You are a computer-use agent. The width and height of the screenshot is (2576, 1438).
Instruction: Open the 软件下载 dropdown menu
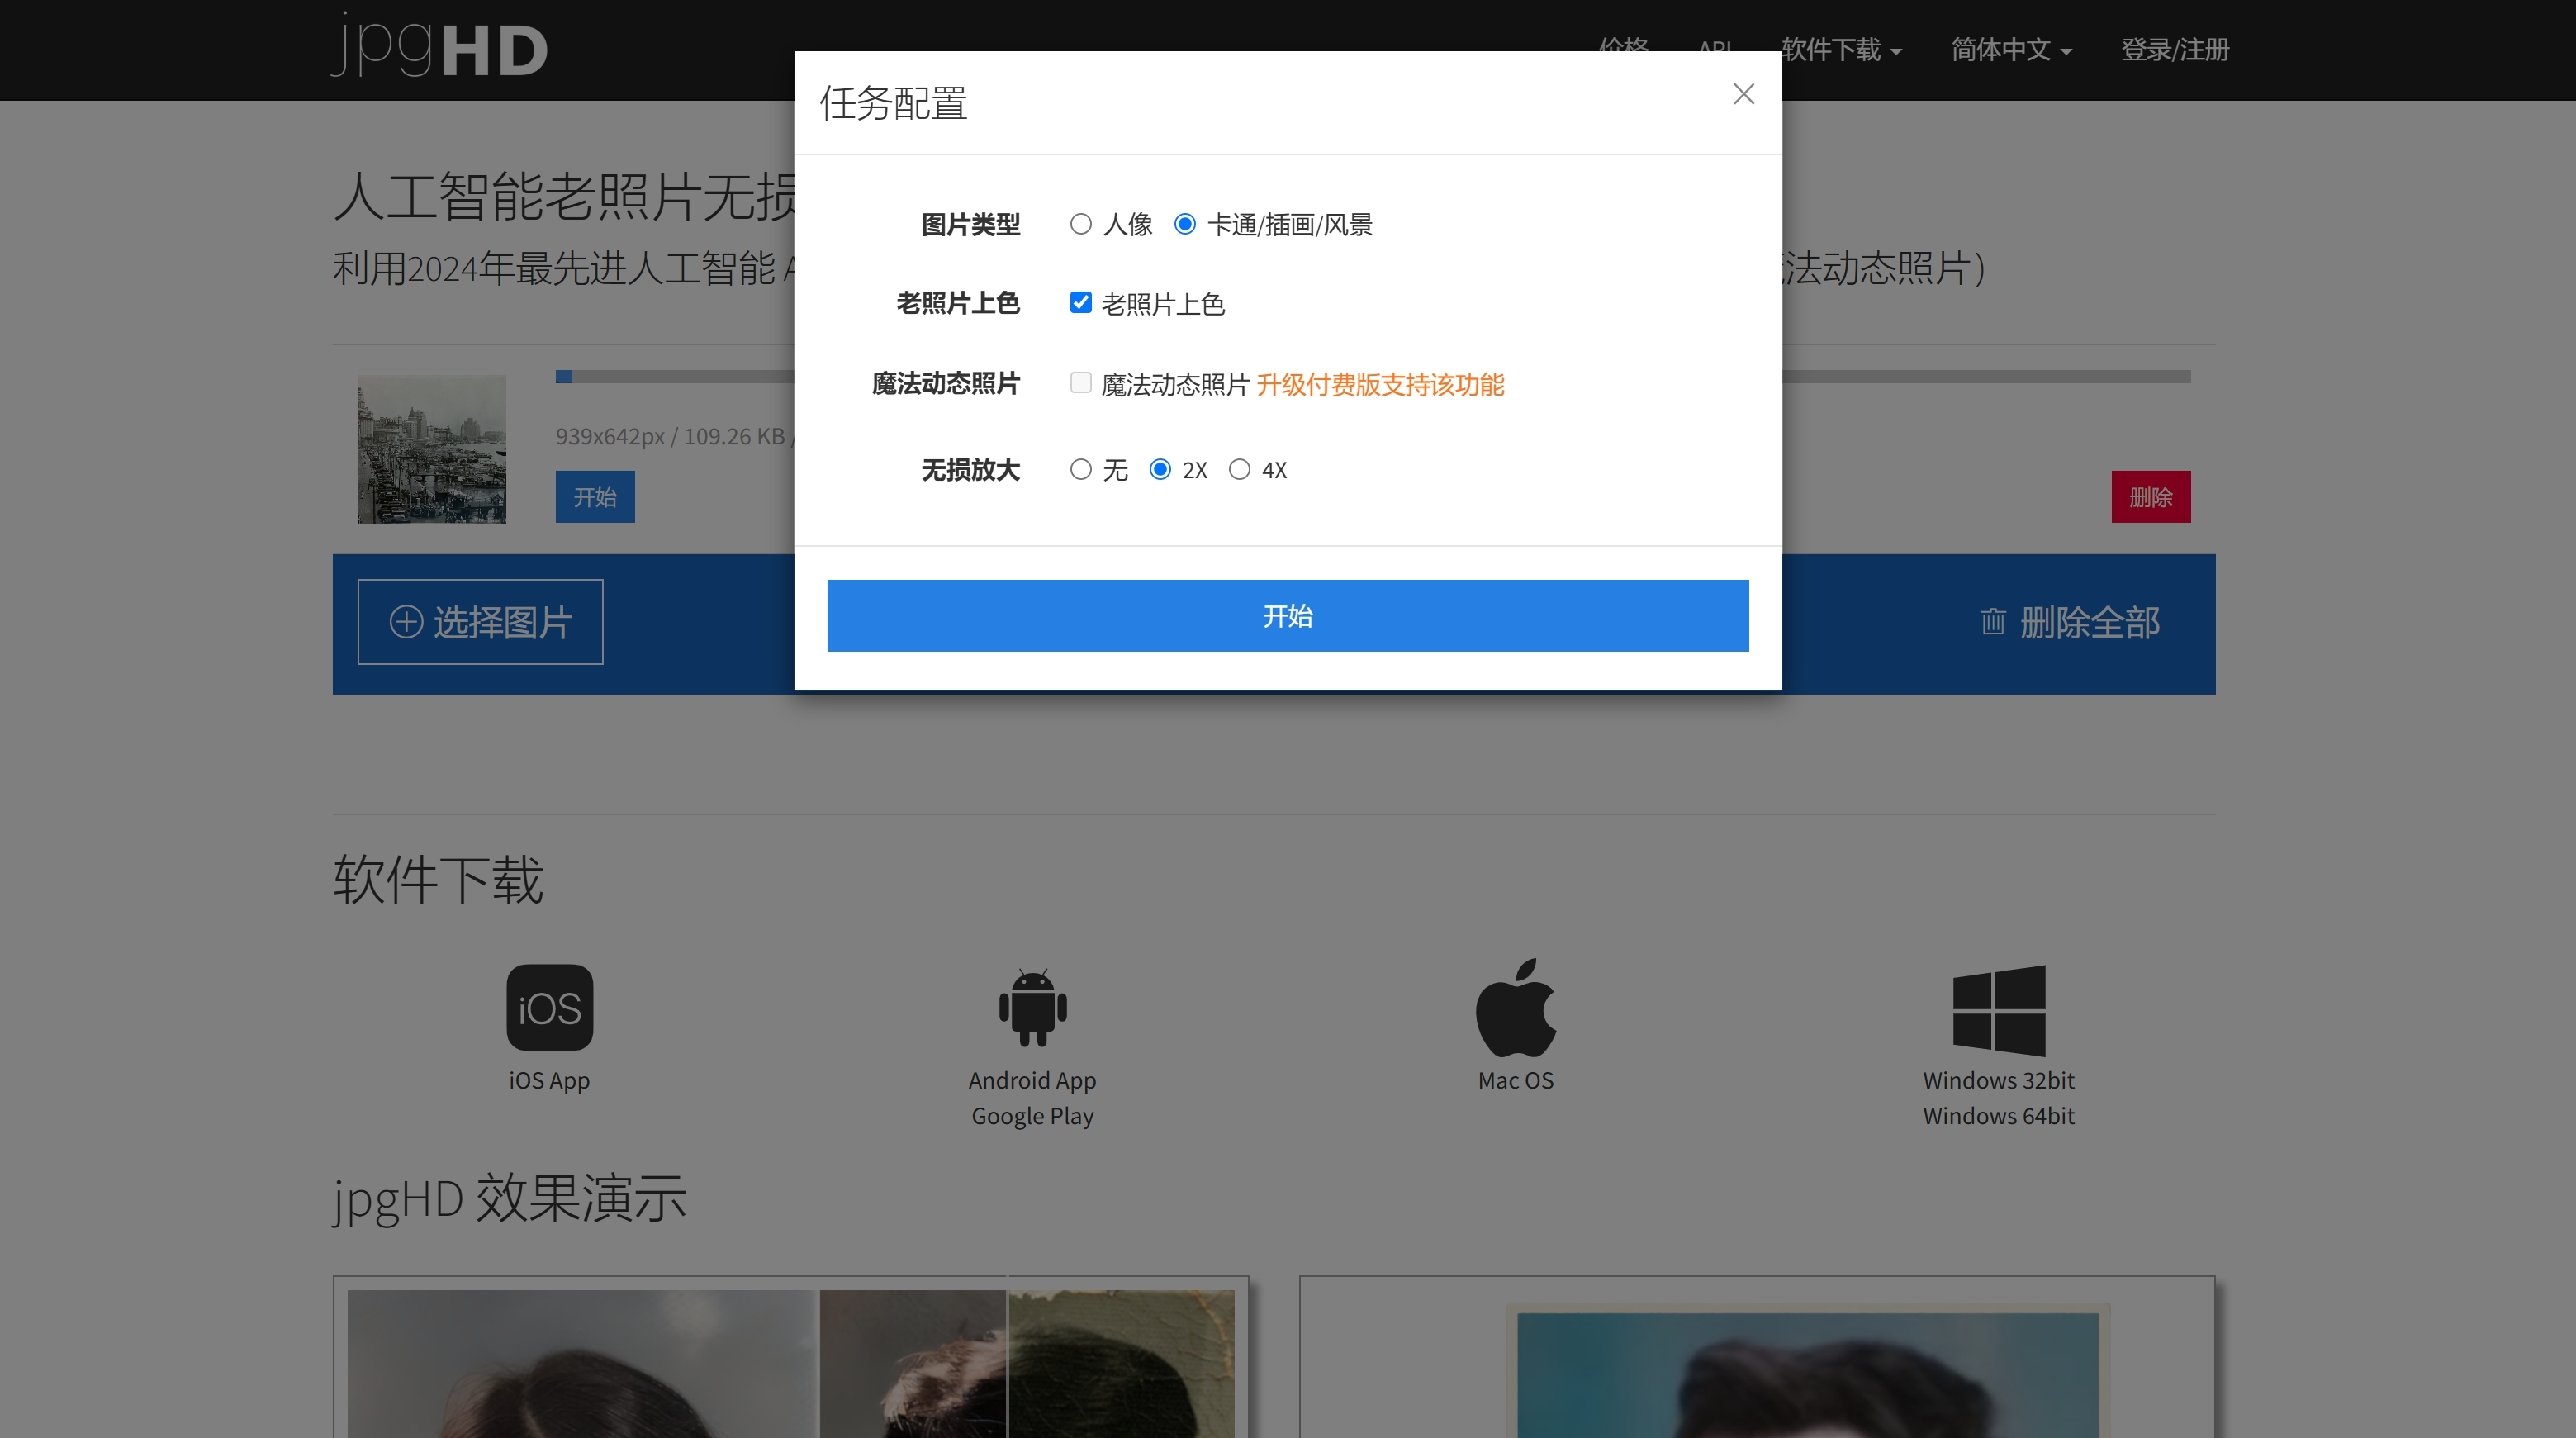(1841, 49)
